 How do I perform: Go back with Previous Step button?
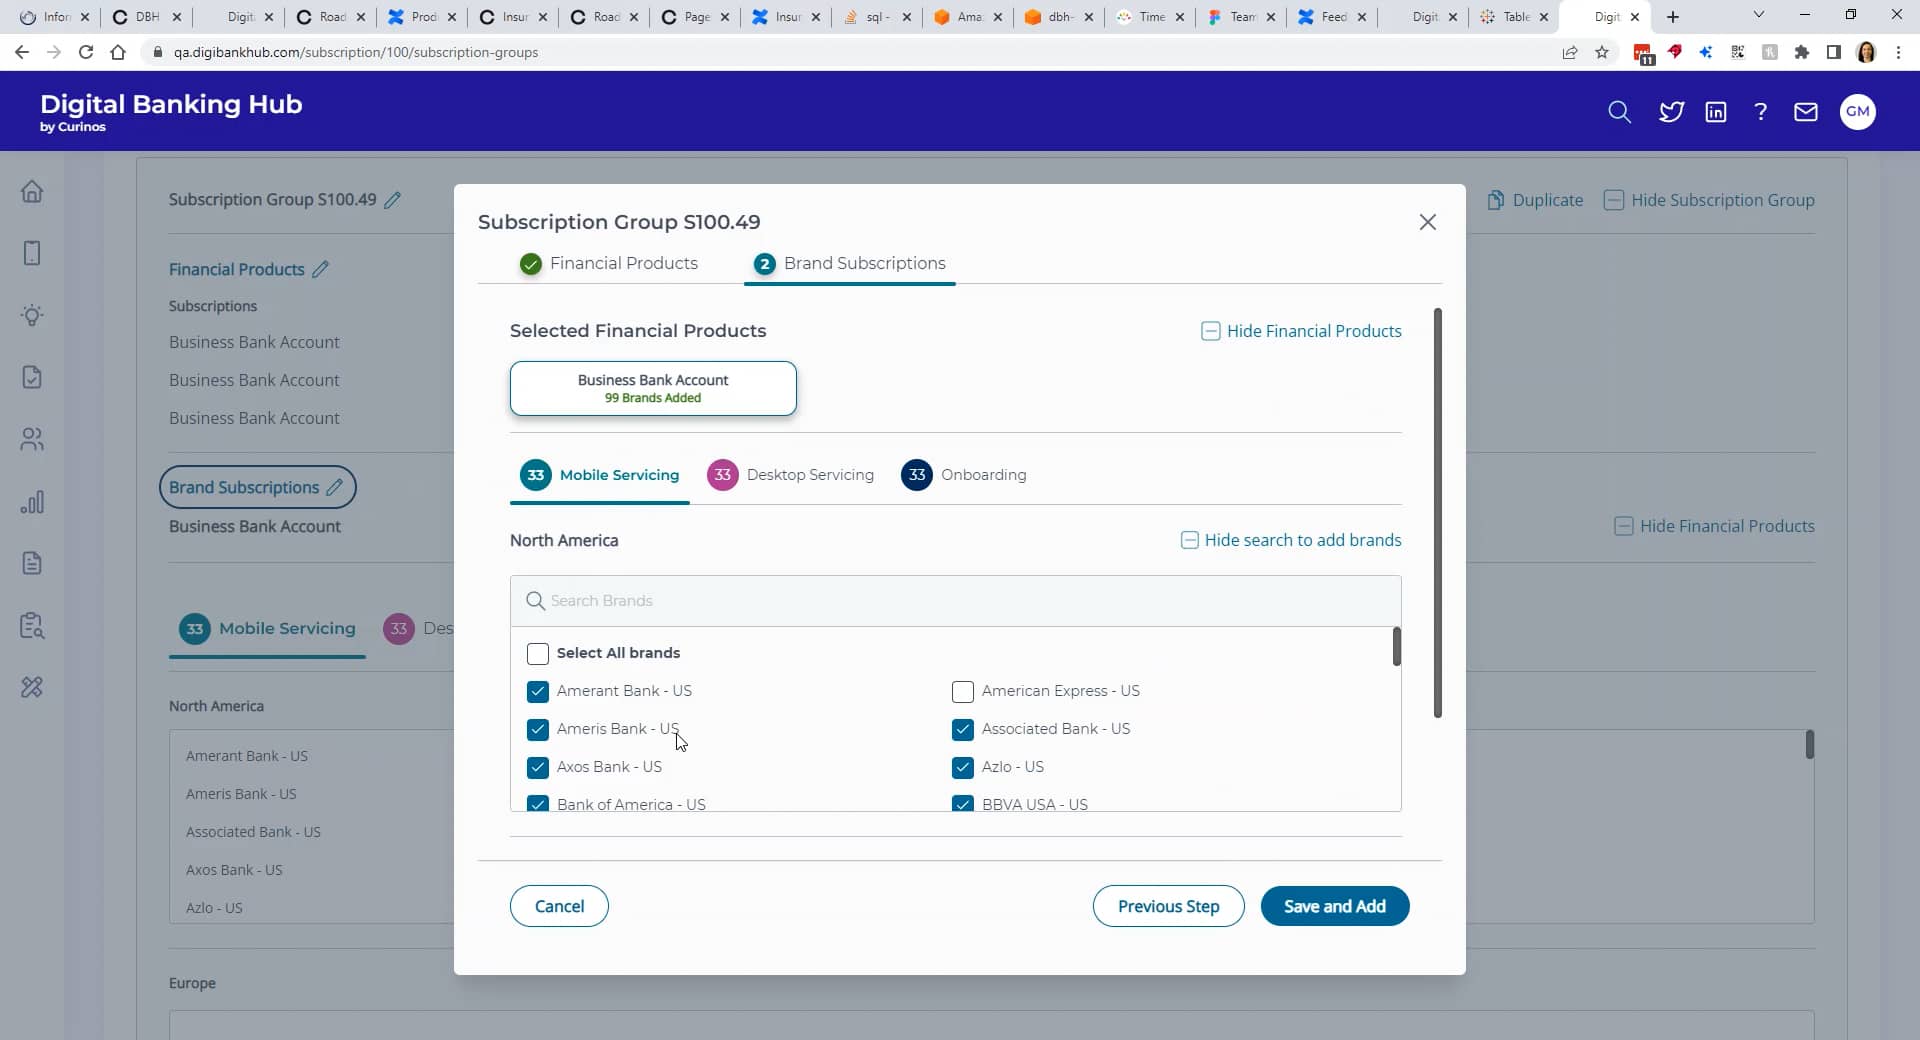[x=1168, y=906]
